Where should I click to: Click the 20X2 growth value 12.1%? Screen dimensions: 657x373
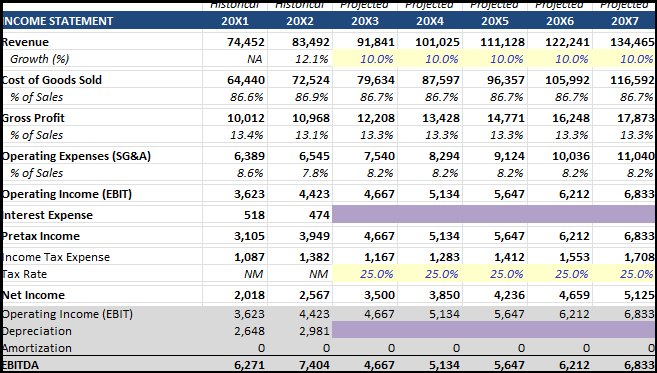click(x=312, y=59)
